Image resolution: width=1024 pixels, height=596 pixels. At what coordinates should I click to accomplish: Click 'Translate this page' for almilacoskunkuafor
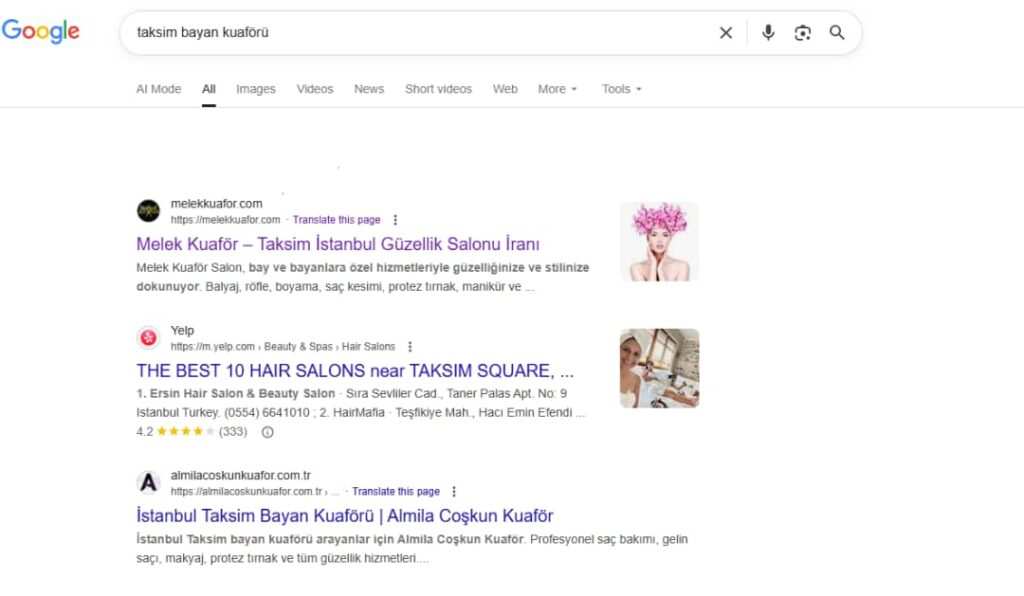396,492
